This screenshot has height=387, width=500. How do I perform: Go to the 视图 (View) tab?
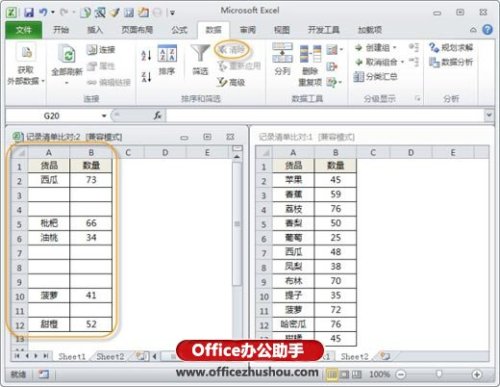[x=282, y=30]
